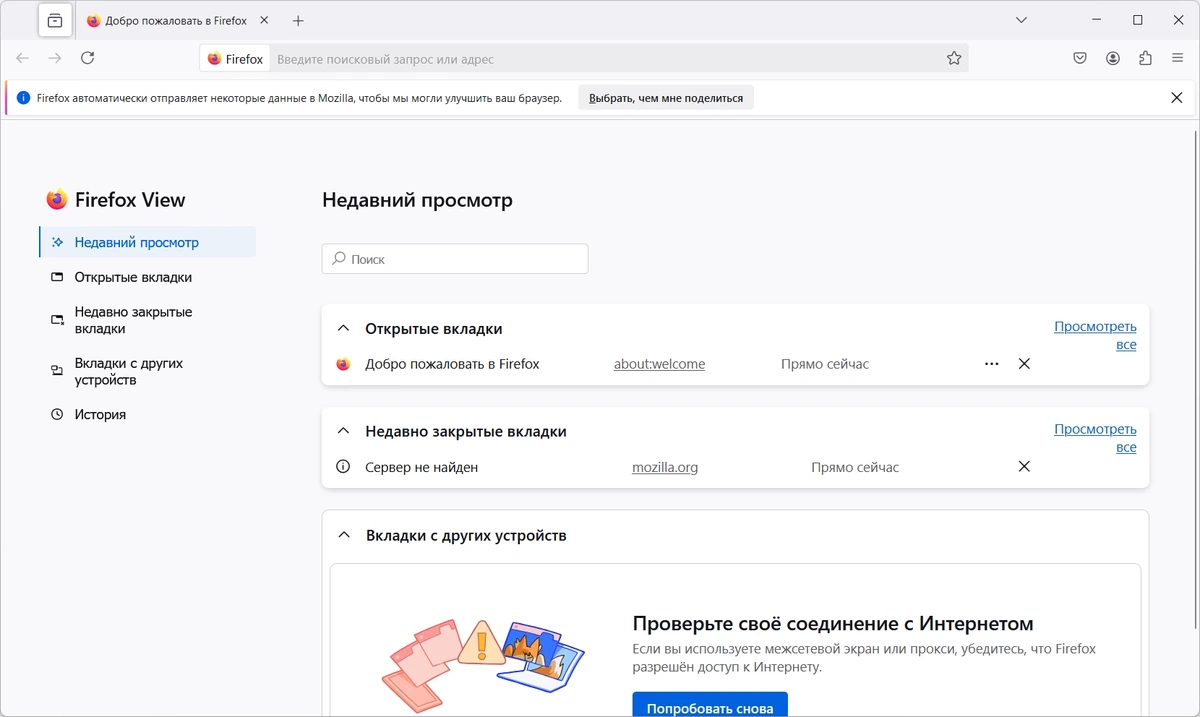
Task: Select Вкладки с других устройств in sidebar
Action: [x=148, y=372]
